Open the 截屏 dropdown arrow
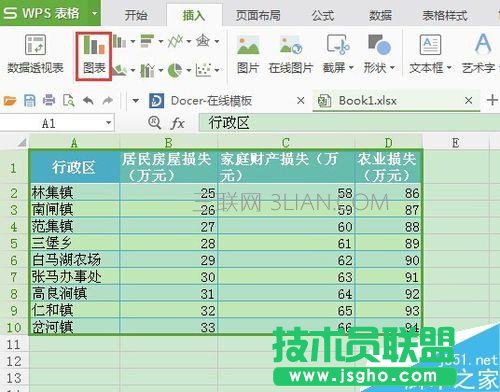Screen dimensions: 500x392 pyautogui.click(x=351, y=68)
